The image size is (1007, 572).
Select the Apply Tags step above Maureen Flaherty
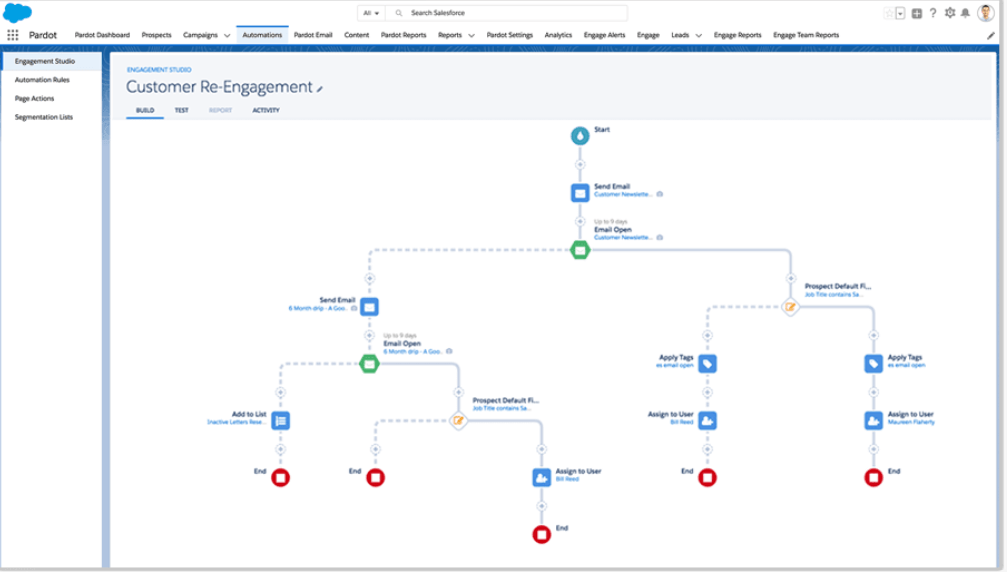point(873,364)
